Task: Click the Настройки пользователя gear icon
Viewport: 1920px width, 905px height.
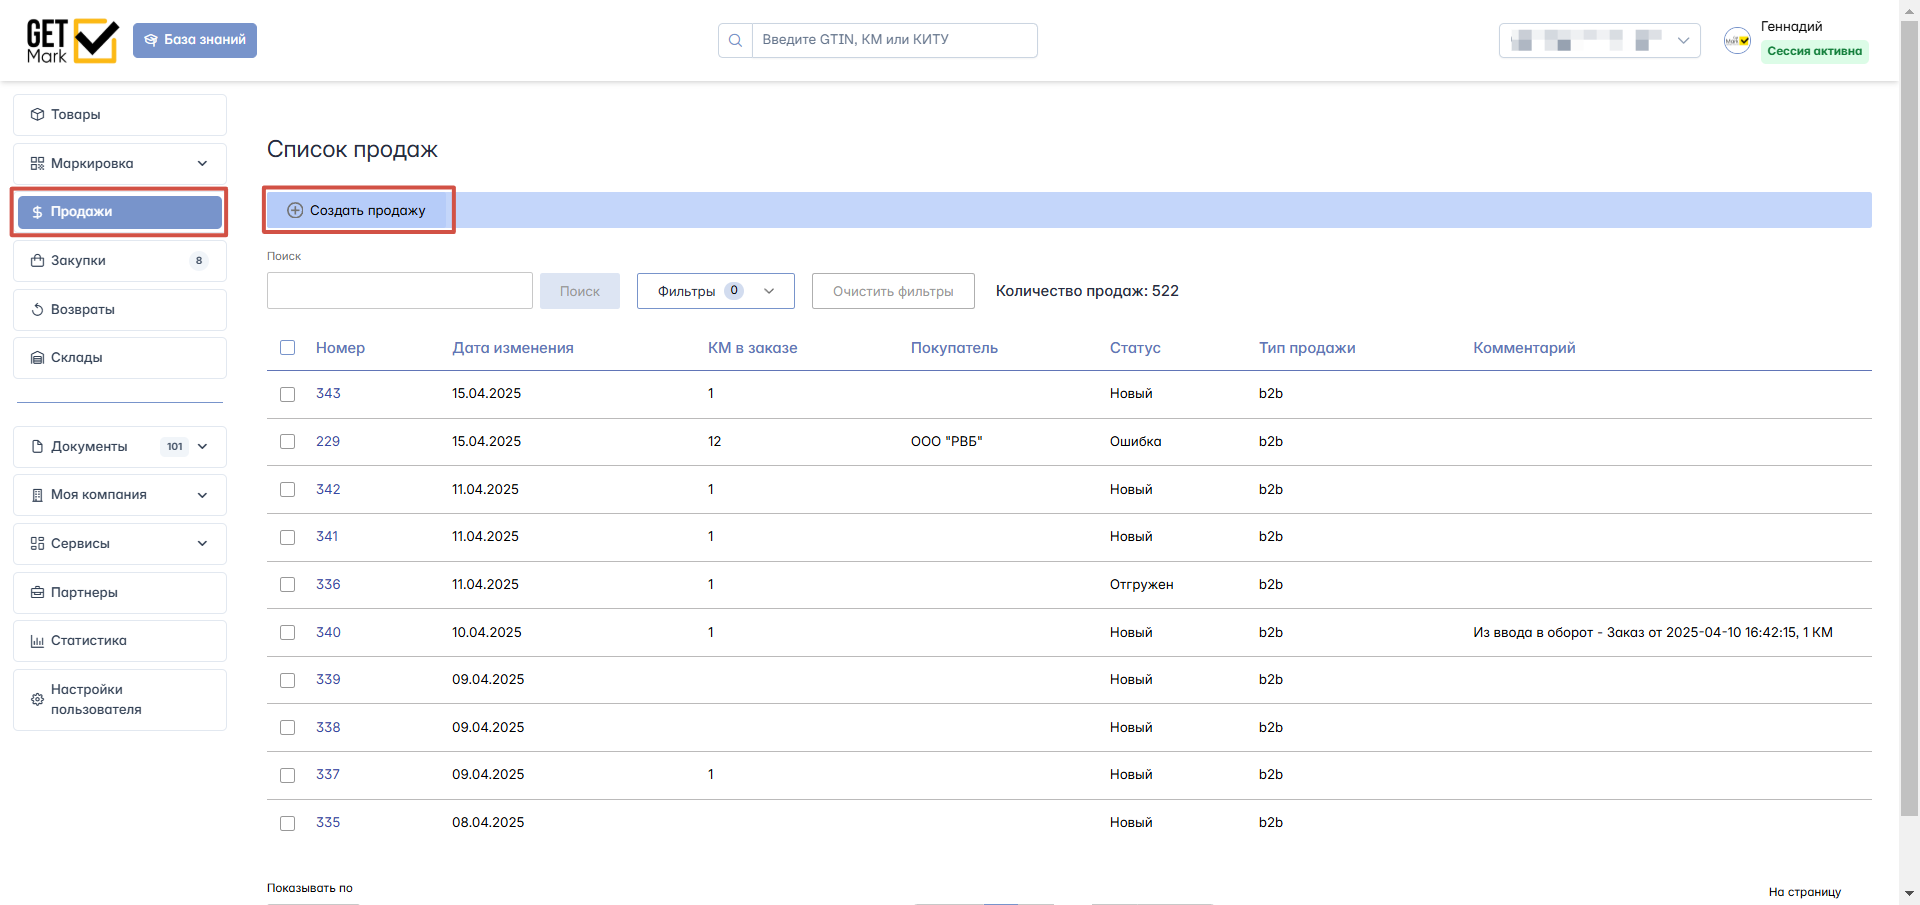Action: coord(37,700)
